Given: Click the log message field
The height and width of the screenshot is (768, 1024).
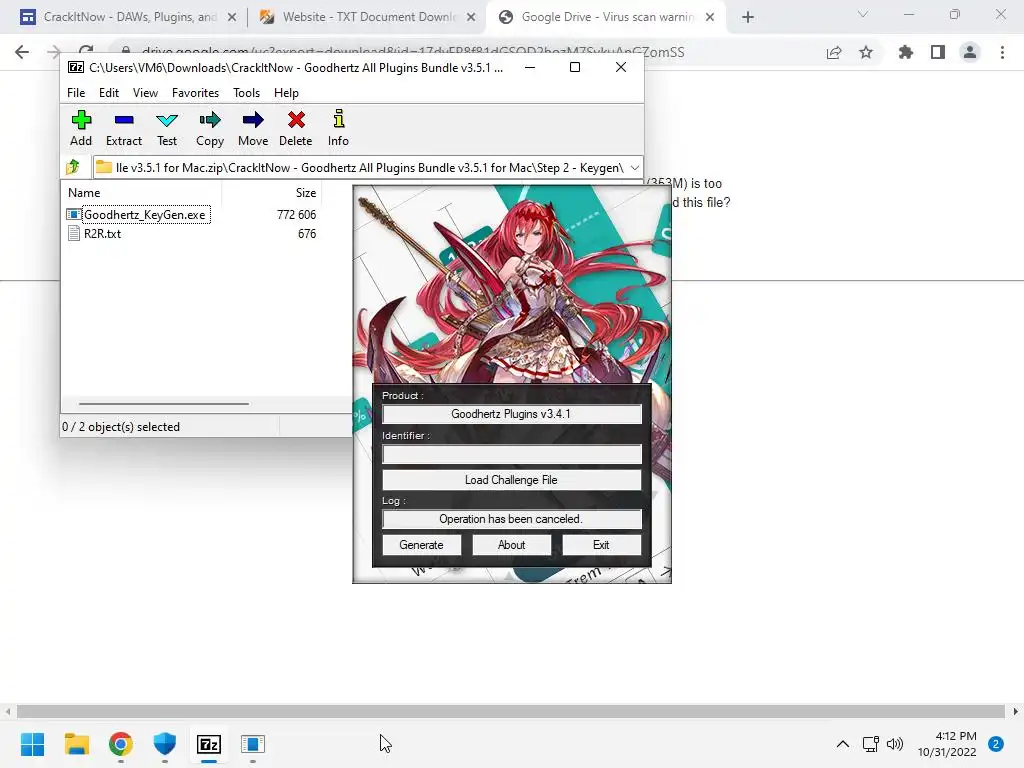Looking at the screenshot, I should pyautogui.click(x=511, y=519).
